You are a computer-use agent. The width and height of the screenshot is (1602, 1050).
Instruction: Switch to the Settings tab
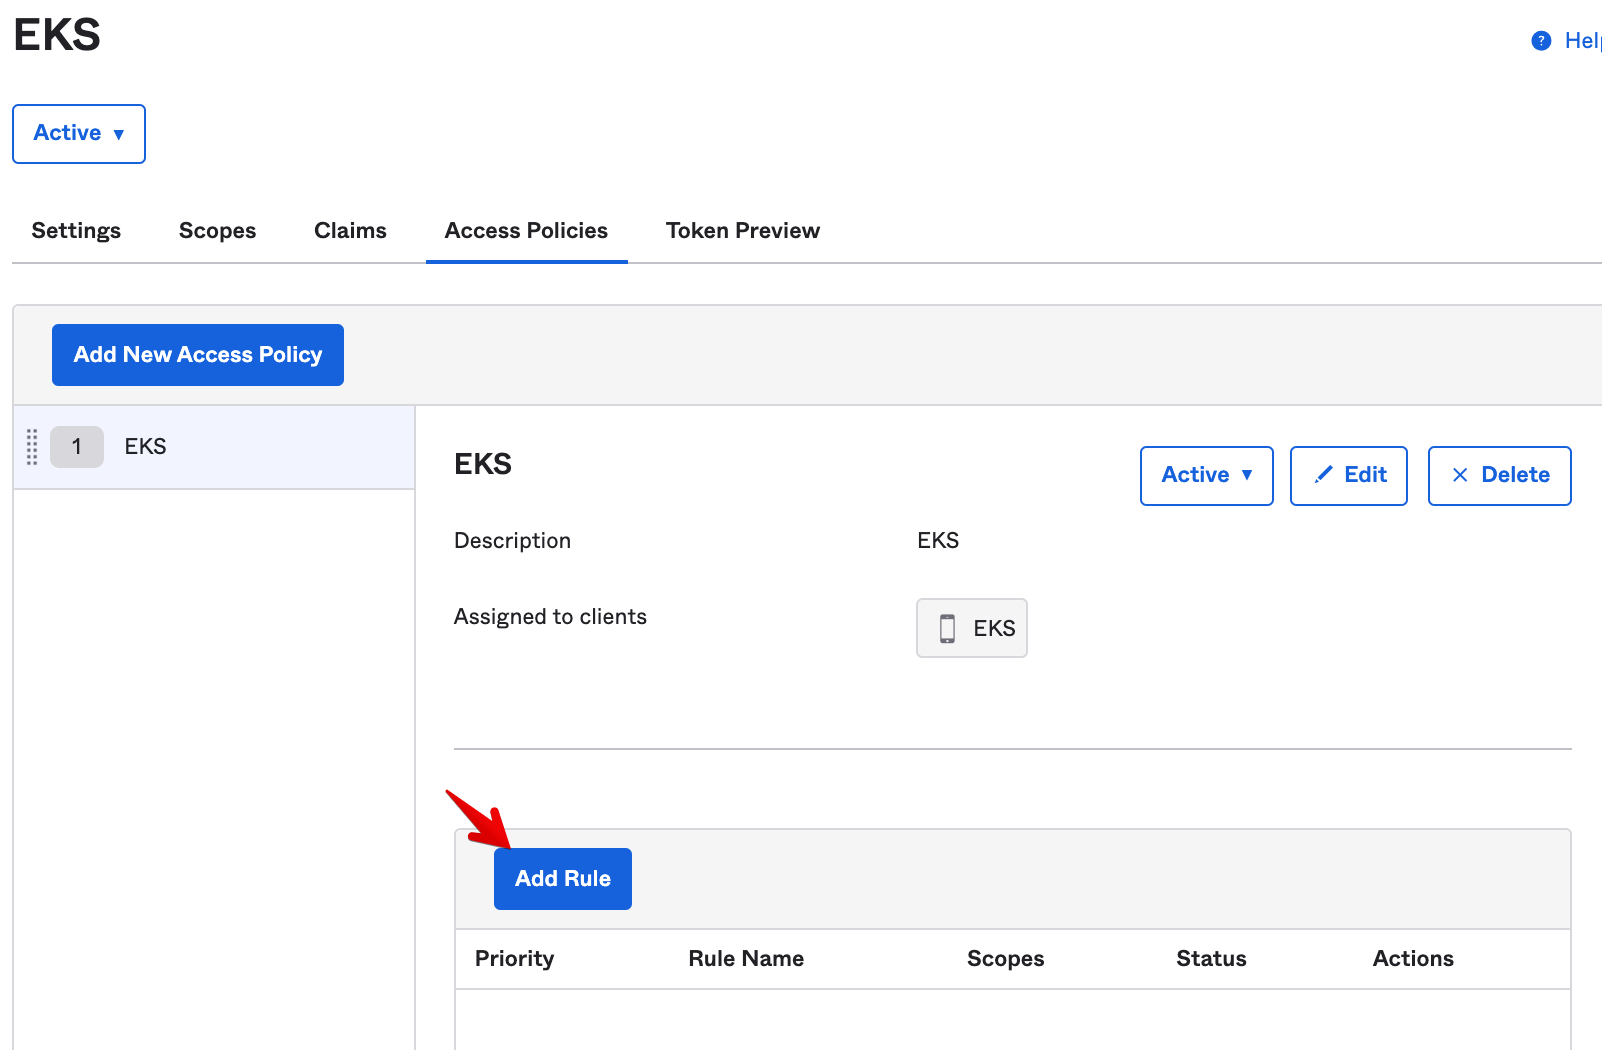[76, 231]
